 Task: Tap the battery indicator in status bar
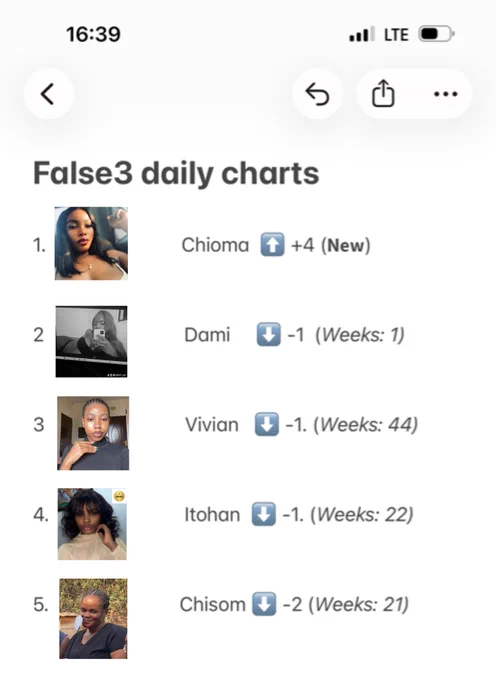pyautogui.click(x=436, y=34)
